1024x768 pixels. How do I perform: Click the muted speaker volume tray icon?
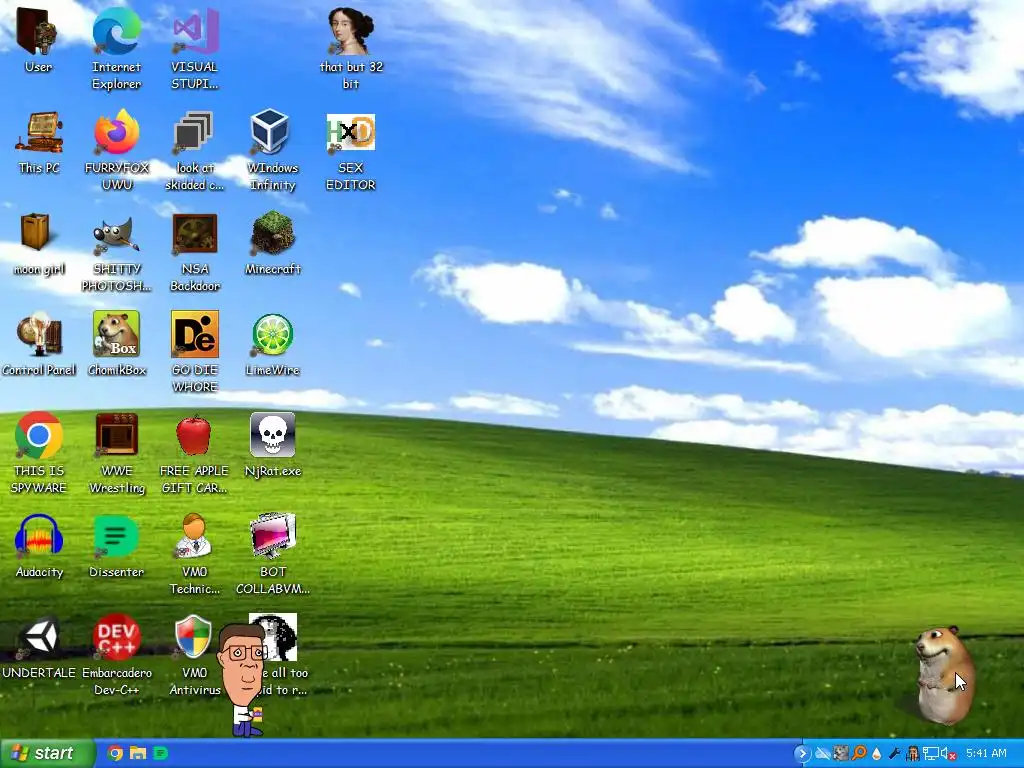pyautogui.click(x=948, y=754)
